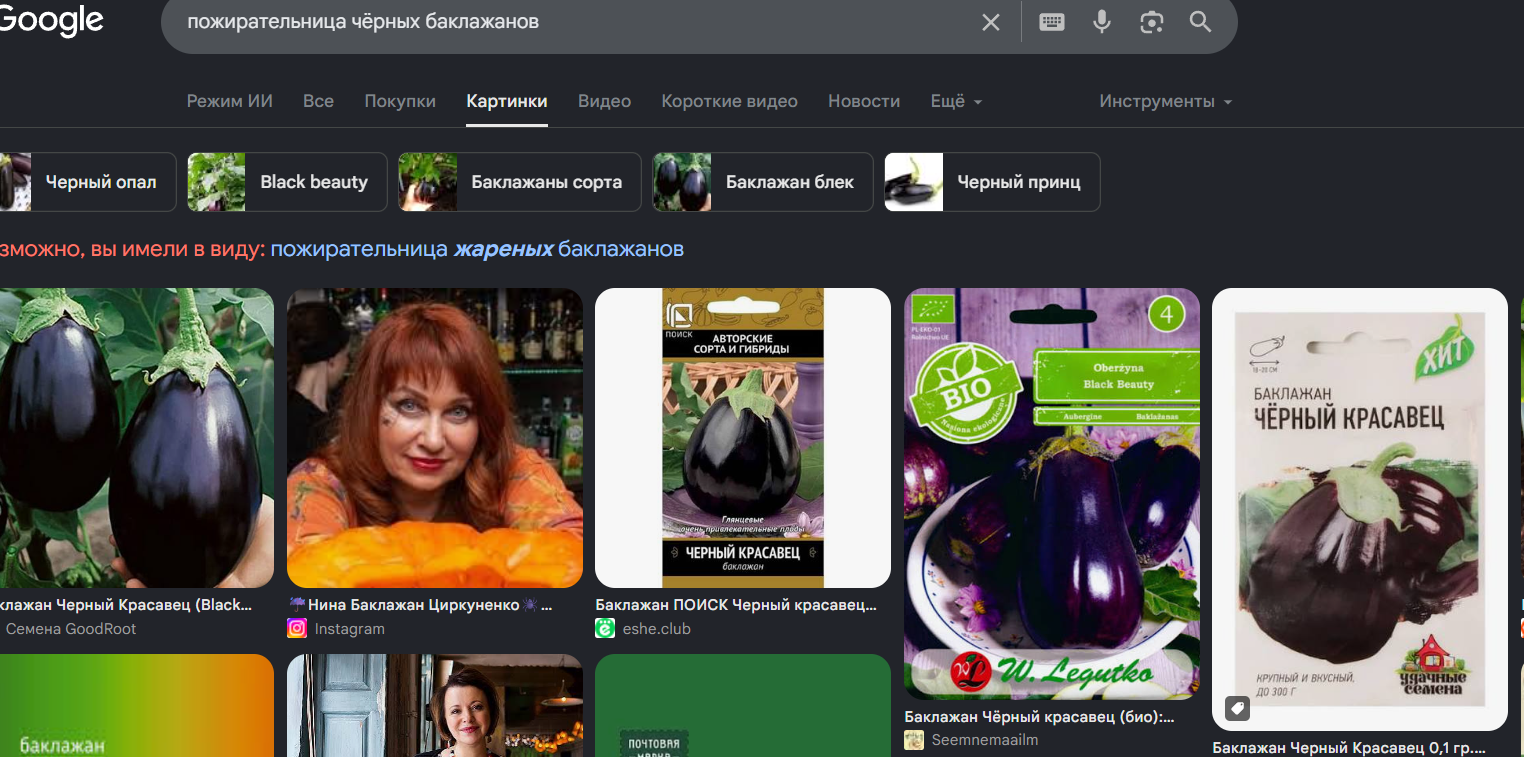Select the Баклажаны сорта filter chip
Screen dimensions: 1524x757
(520, 182)
